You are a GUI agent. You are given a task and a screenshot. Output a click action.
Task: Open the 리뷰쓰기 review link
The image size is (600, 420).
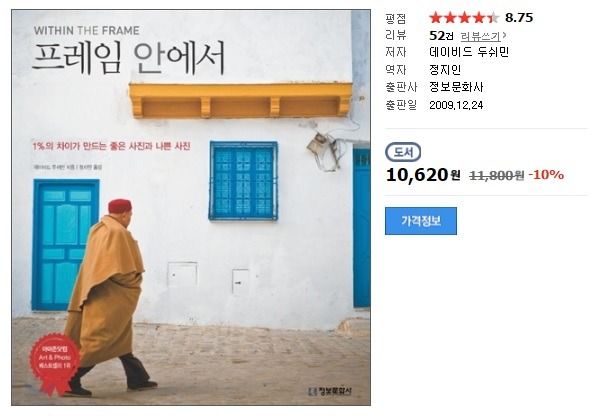pos(480,36)
